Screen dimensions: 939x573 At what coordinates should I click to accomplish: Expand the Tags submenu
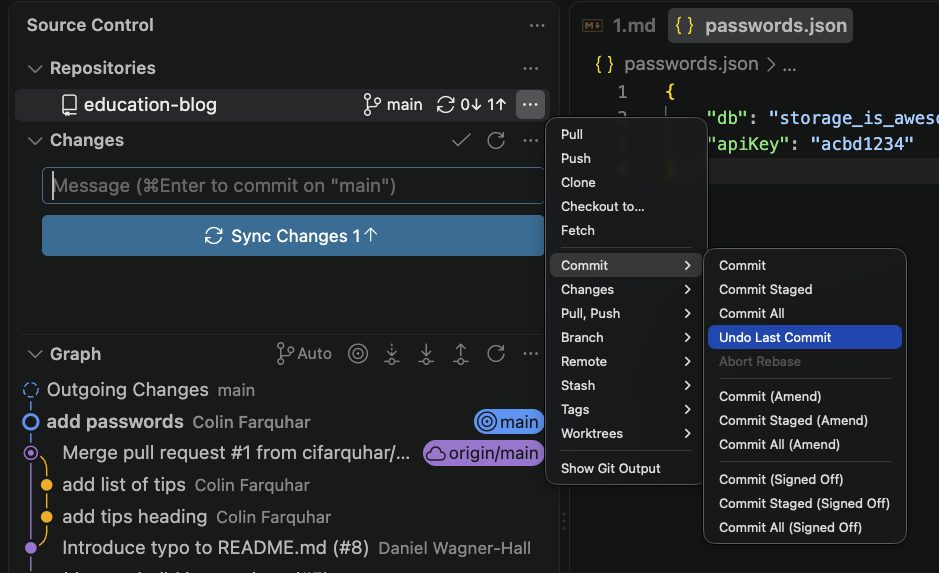(x=626, y=409)
